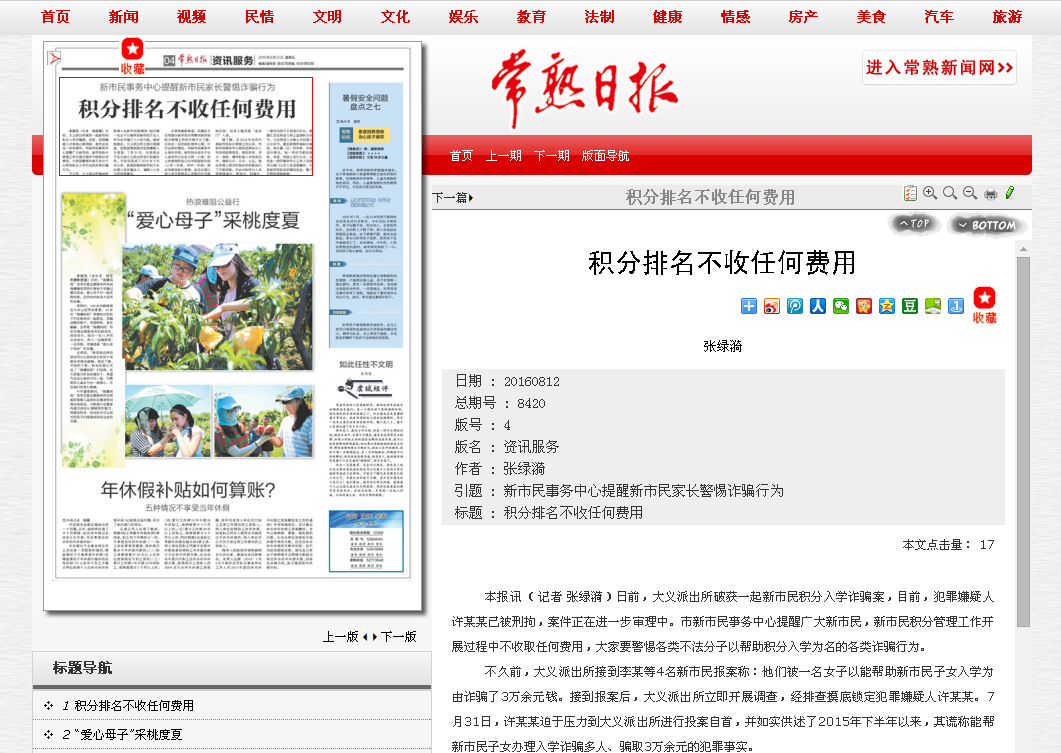Share article to QZone star icon
The height and width of the screenshot is (753, 1061).
click(887, 306)
